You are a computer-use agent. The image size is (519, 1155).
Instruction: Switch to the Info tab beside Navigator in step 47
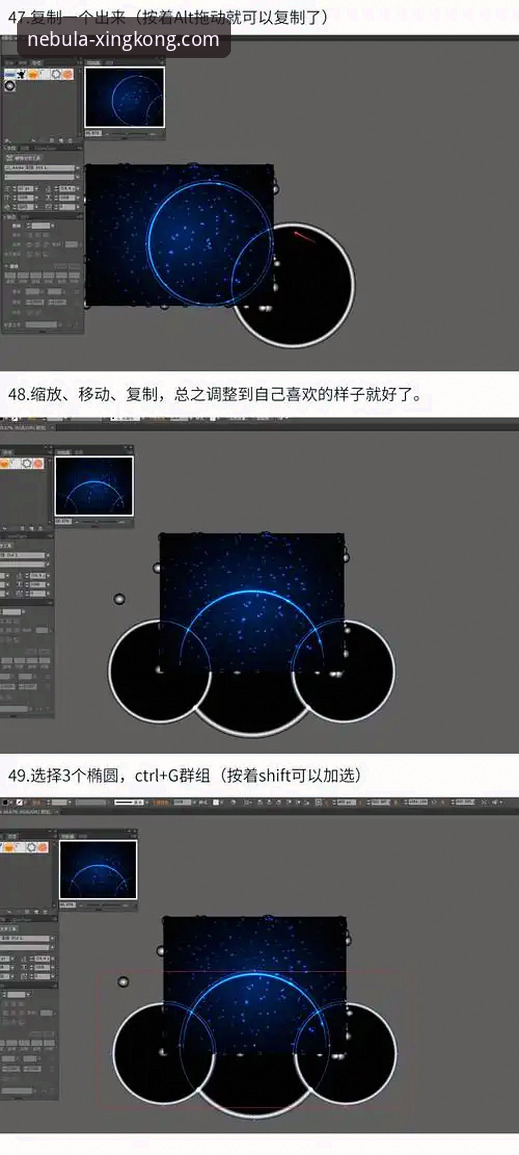110,63
